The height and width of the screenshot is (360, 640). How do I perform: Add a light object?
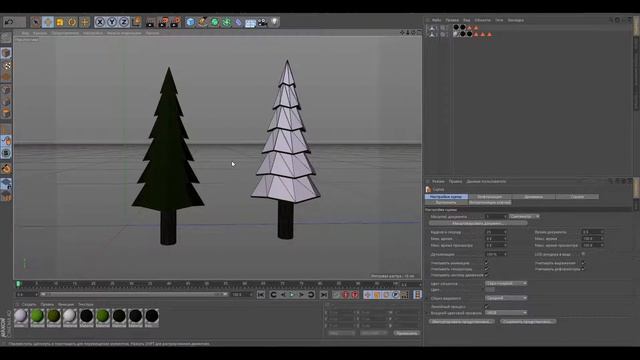point(275,22)
